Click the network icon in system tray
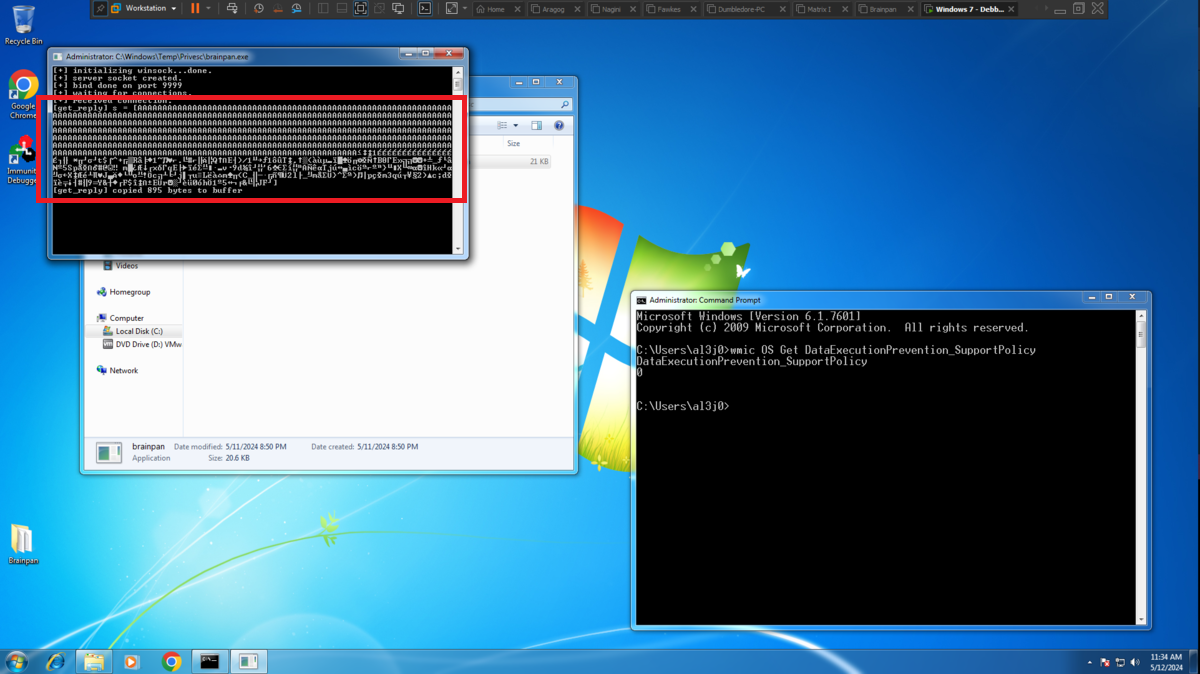This screenshot has width=1200, height=674. pyautogui.click(x=1120, y=662)
